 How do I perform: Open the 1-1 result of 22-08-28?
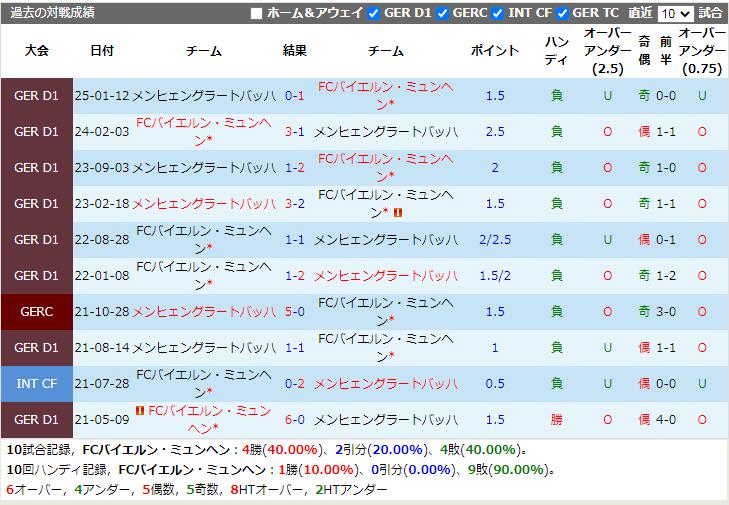click(x=295, y=240)
